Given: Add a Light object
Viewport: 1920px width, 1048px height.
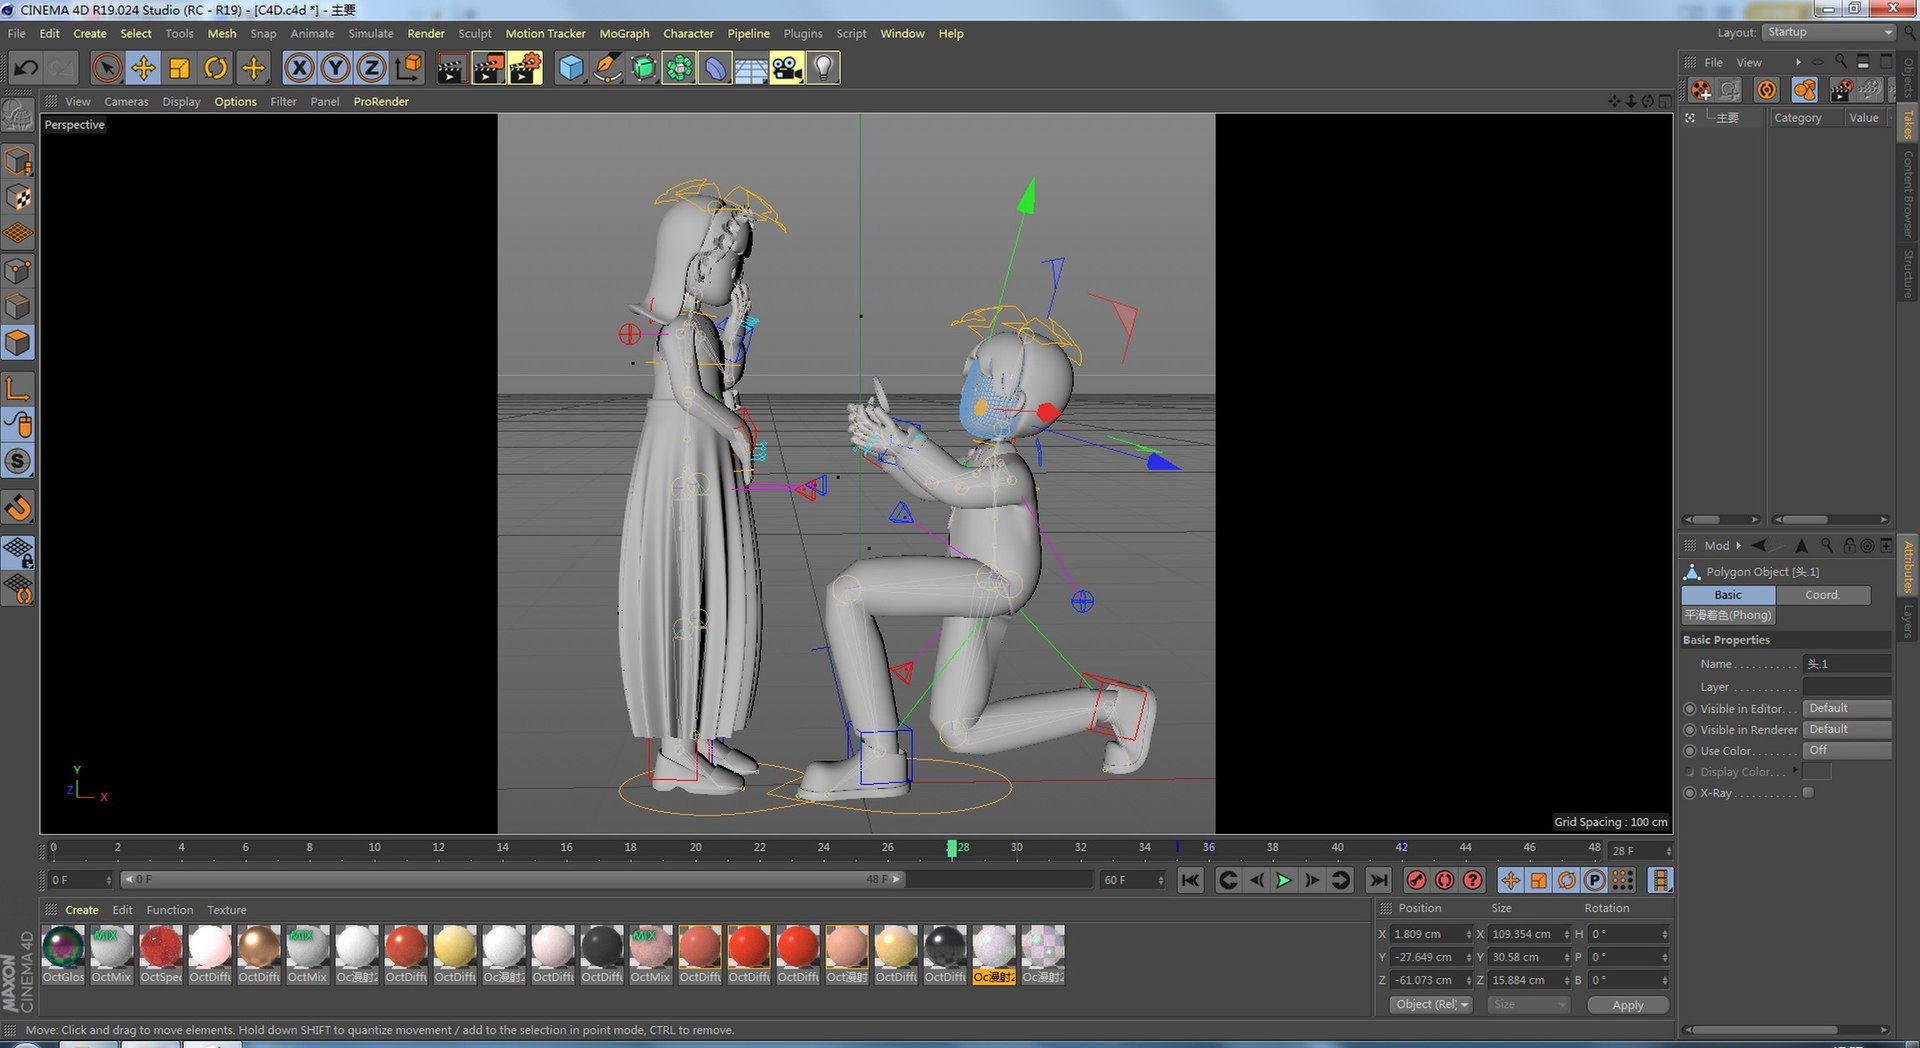Looking at the screenshot, I should [823, 68].
